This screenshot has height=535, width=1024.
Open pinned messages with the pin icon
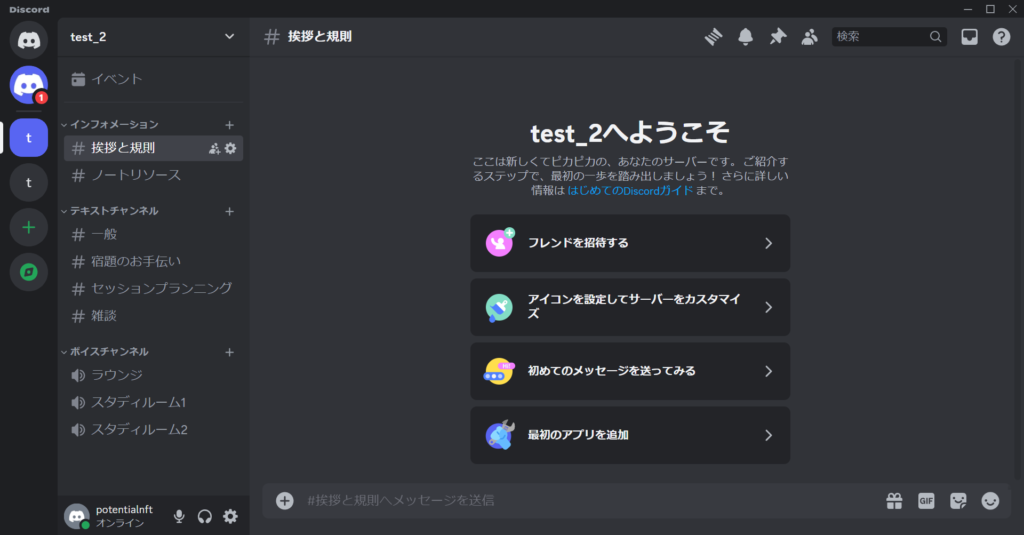(x=777, y=37)
